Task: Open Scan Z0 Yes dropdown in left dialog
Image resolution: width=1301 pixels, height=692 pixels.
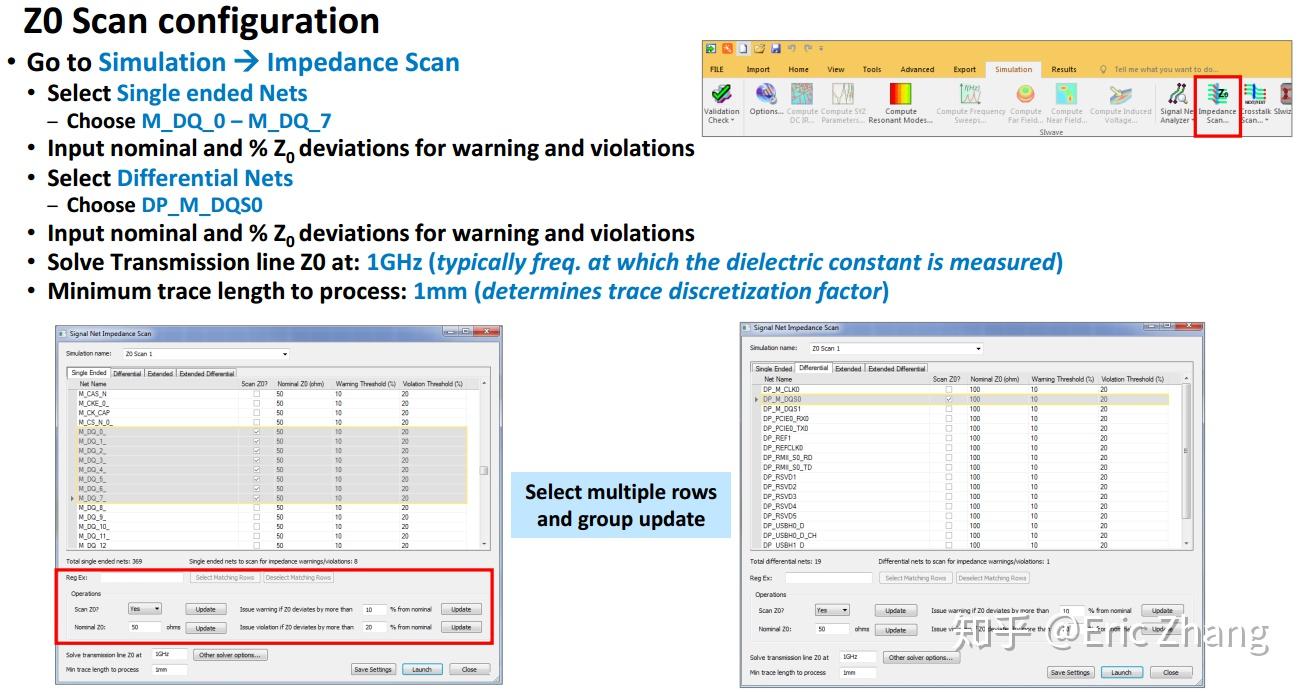Action: click(x=145, y=609)
